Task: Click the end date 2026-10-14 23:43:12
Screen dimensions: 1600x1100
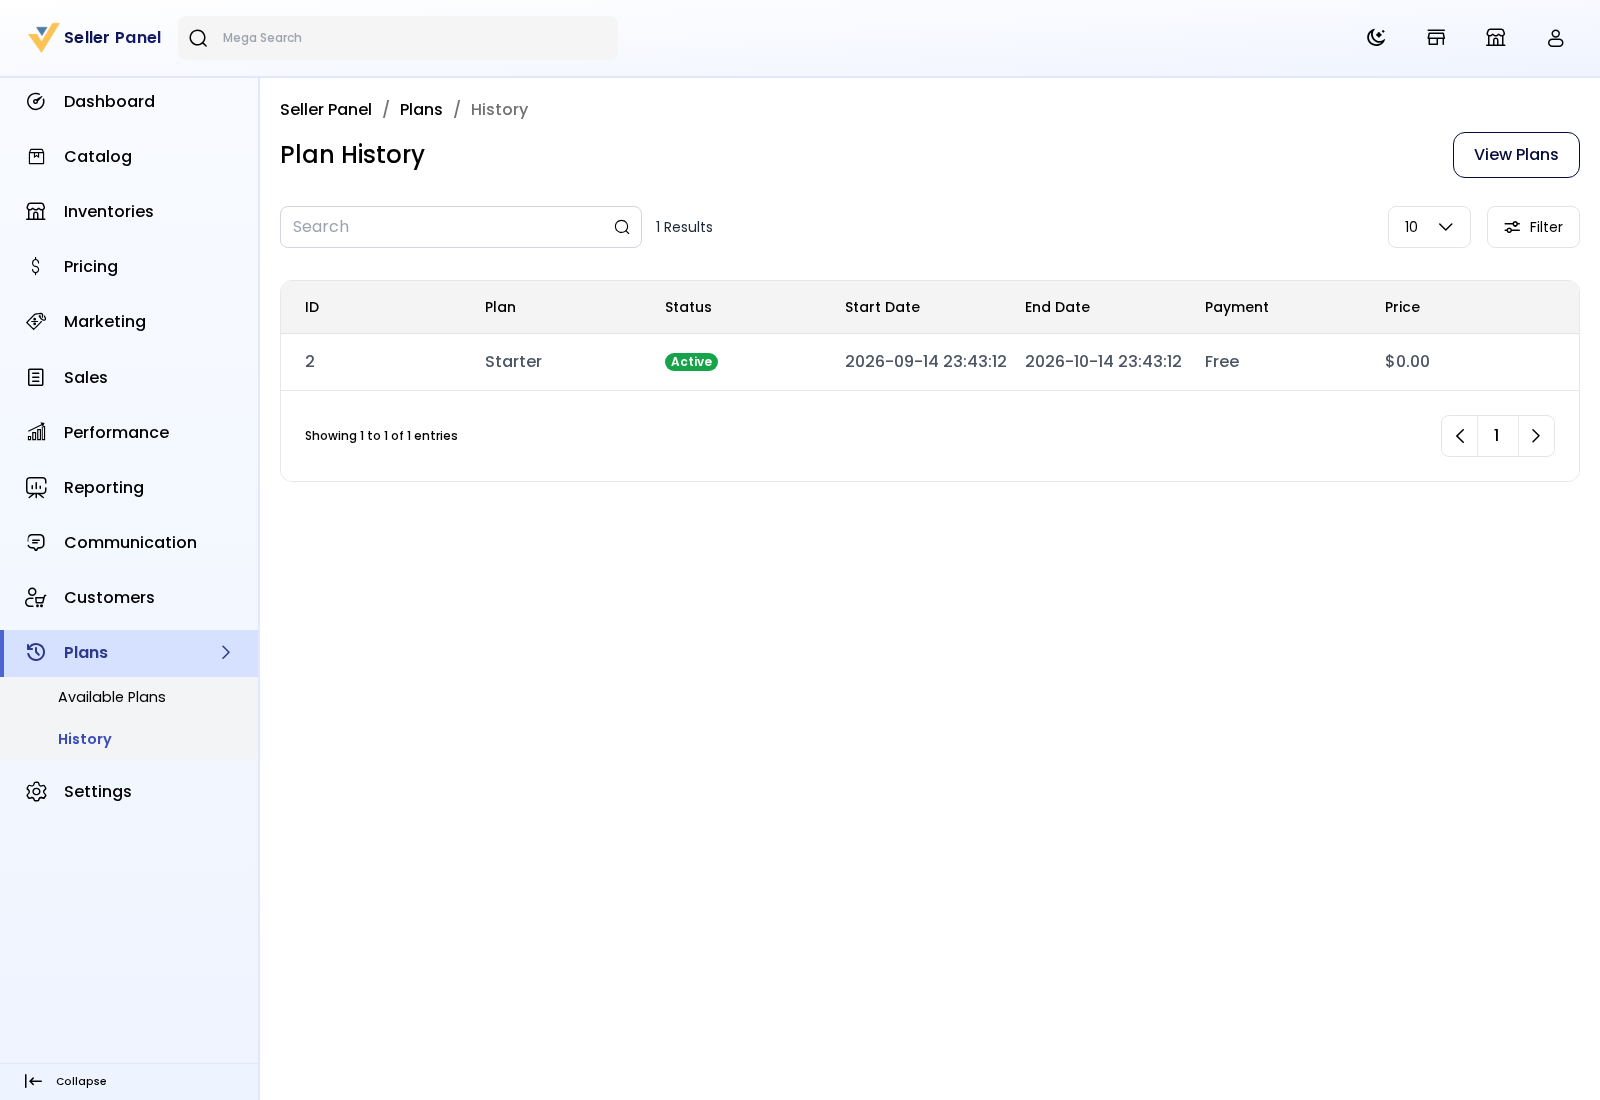Action: [x=1103, y=362]
